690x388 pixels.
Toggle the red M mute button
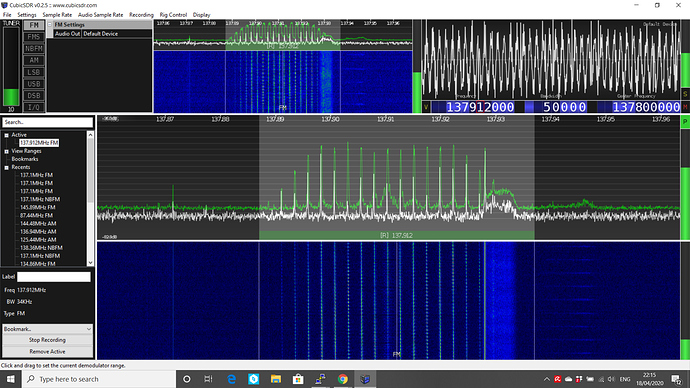pos(685,107)
